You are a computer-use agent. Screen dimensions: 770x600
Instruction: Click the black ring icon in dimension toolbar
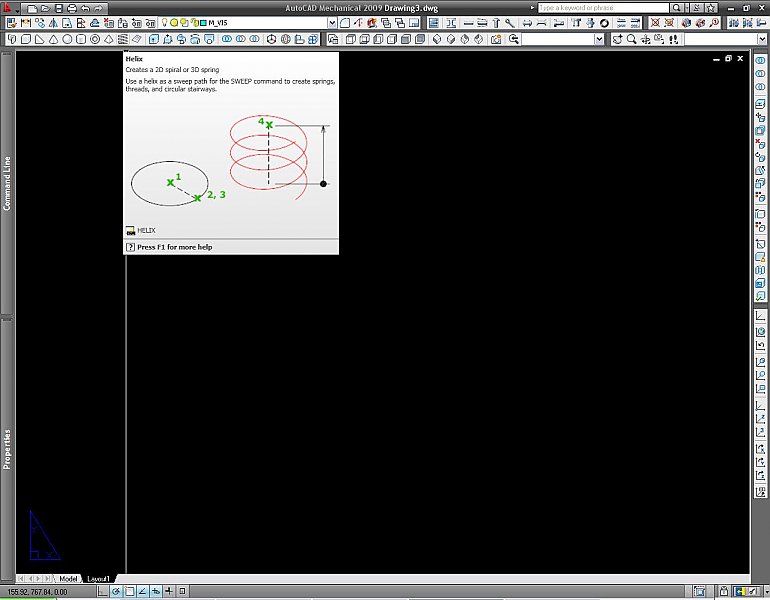(604, 23)
